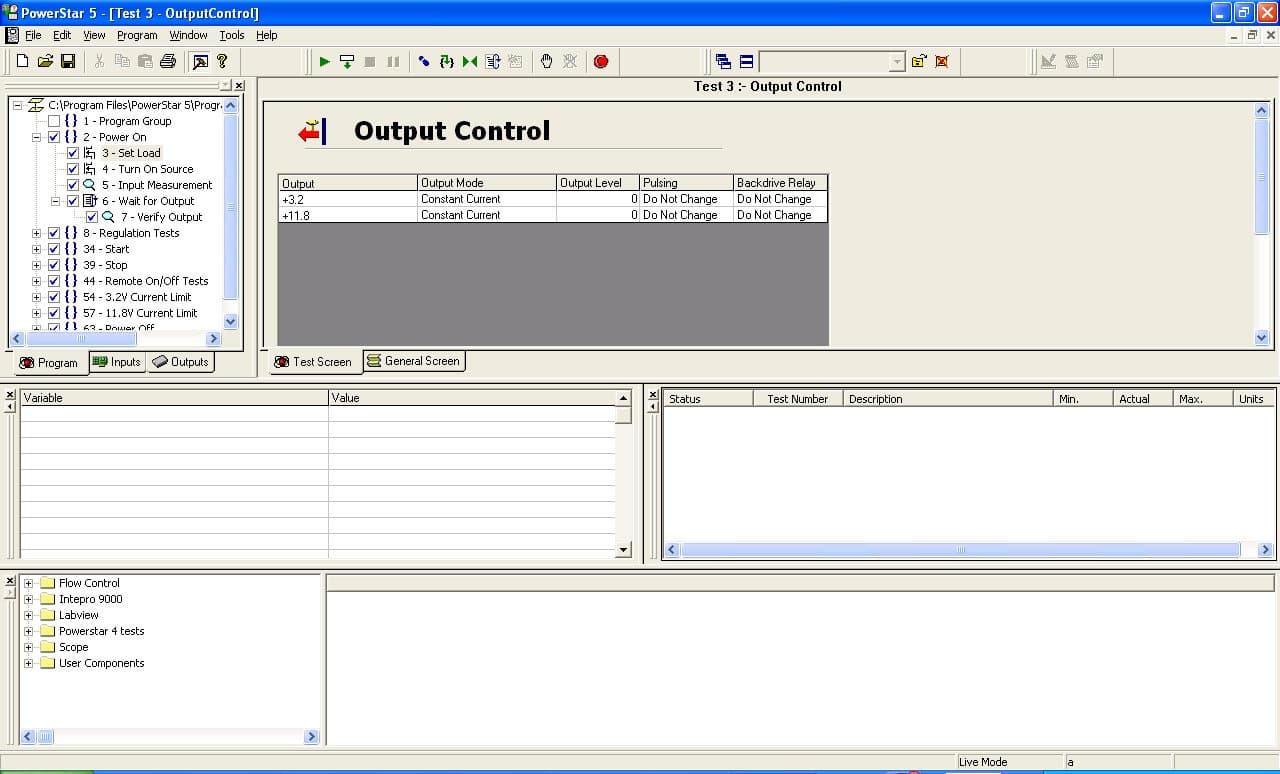Open the Tools menu
Image resolution: width=1280 pixels, height=774 pixels.
(232, 35)
